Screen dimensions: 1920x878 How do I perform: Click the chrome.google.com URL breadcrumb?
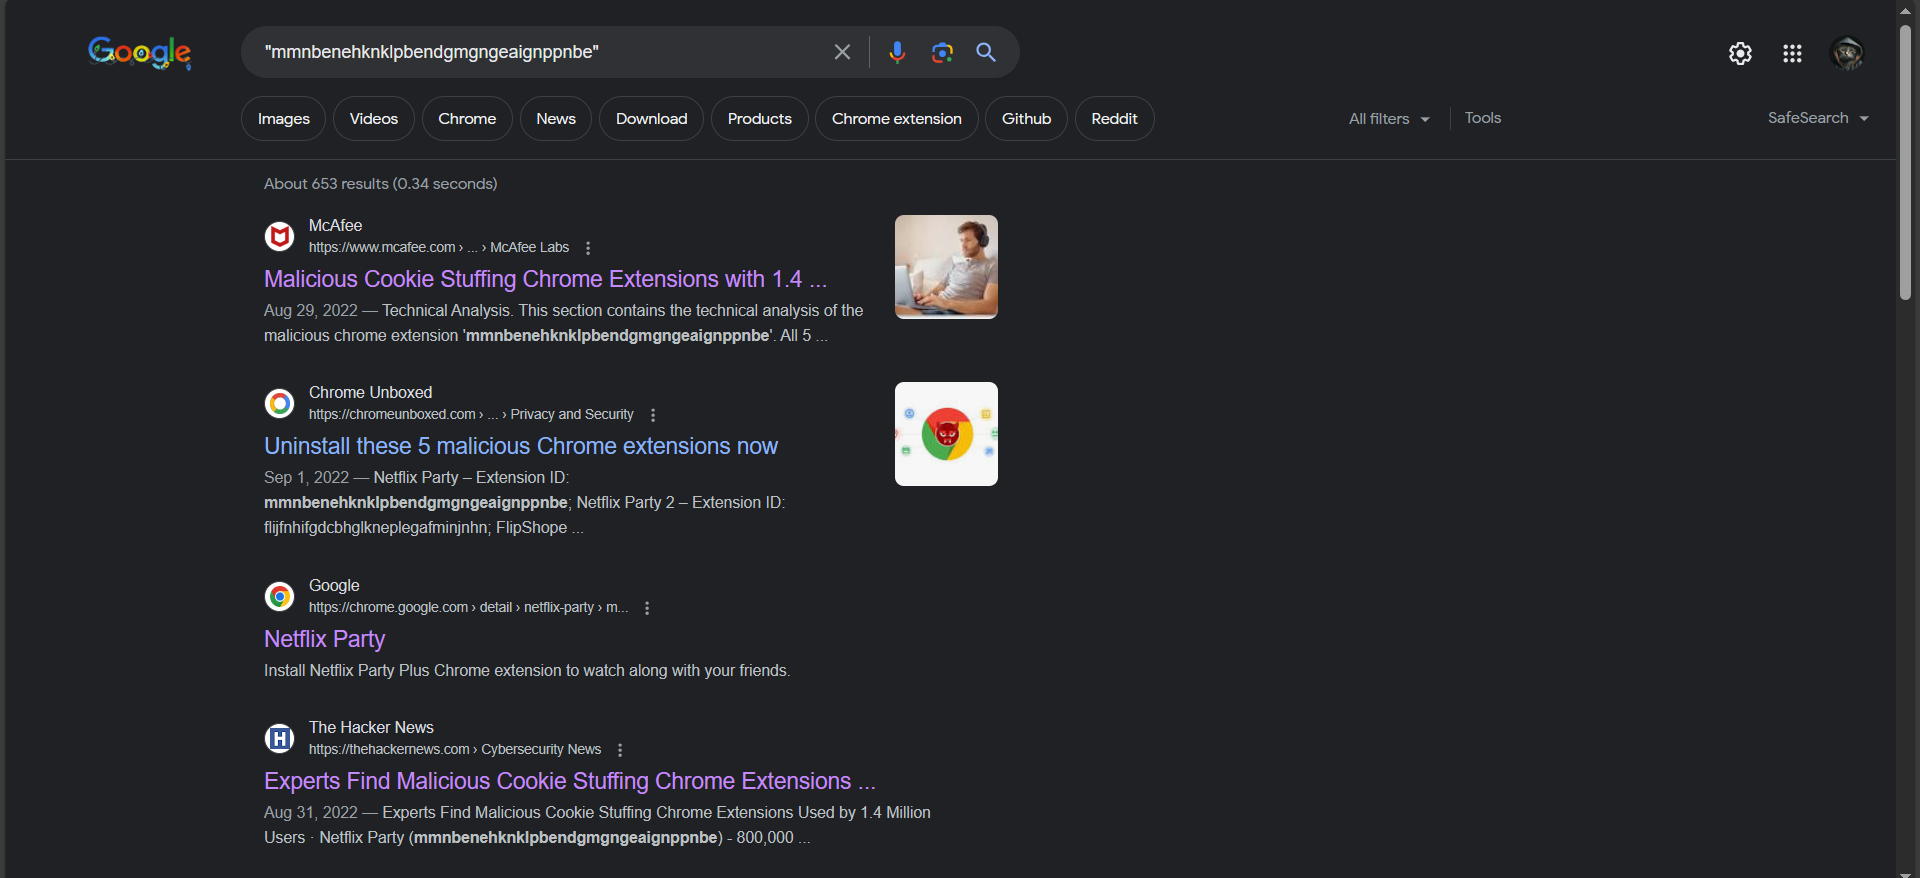[x=468, y=608]
